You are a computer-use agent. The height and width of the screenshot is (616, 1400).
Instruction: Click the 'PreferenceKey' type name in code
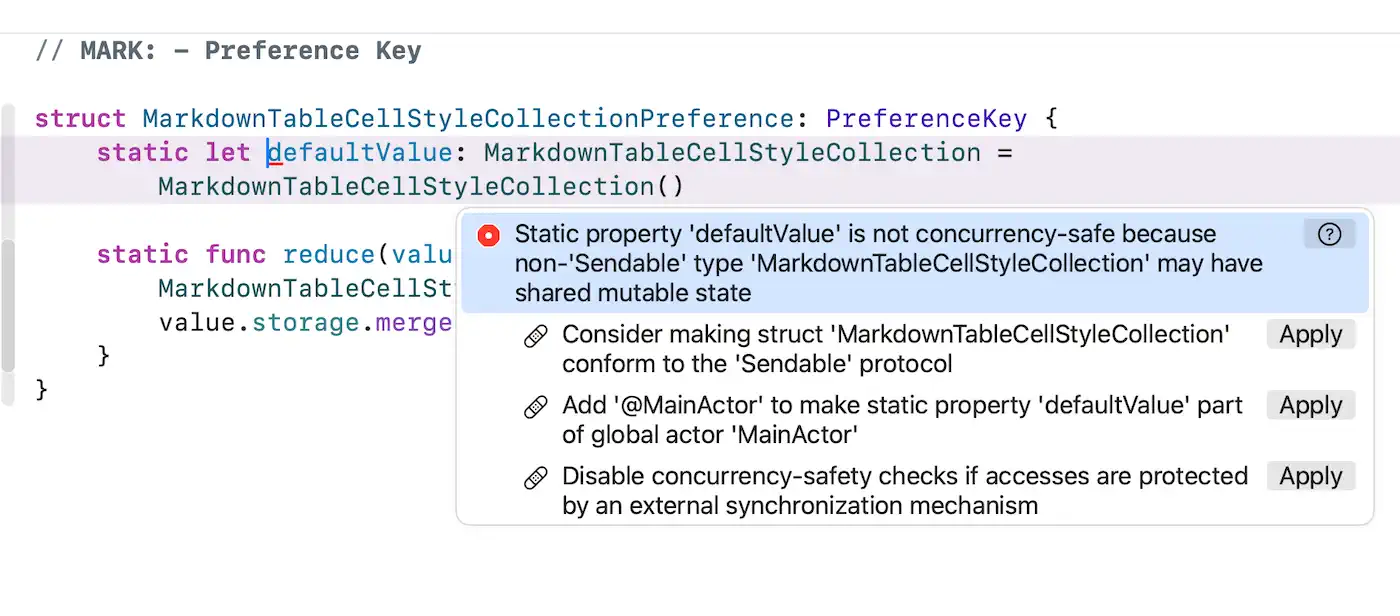click(x=926, y=118)
